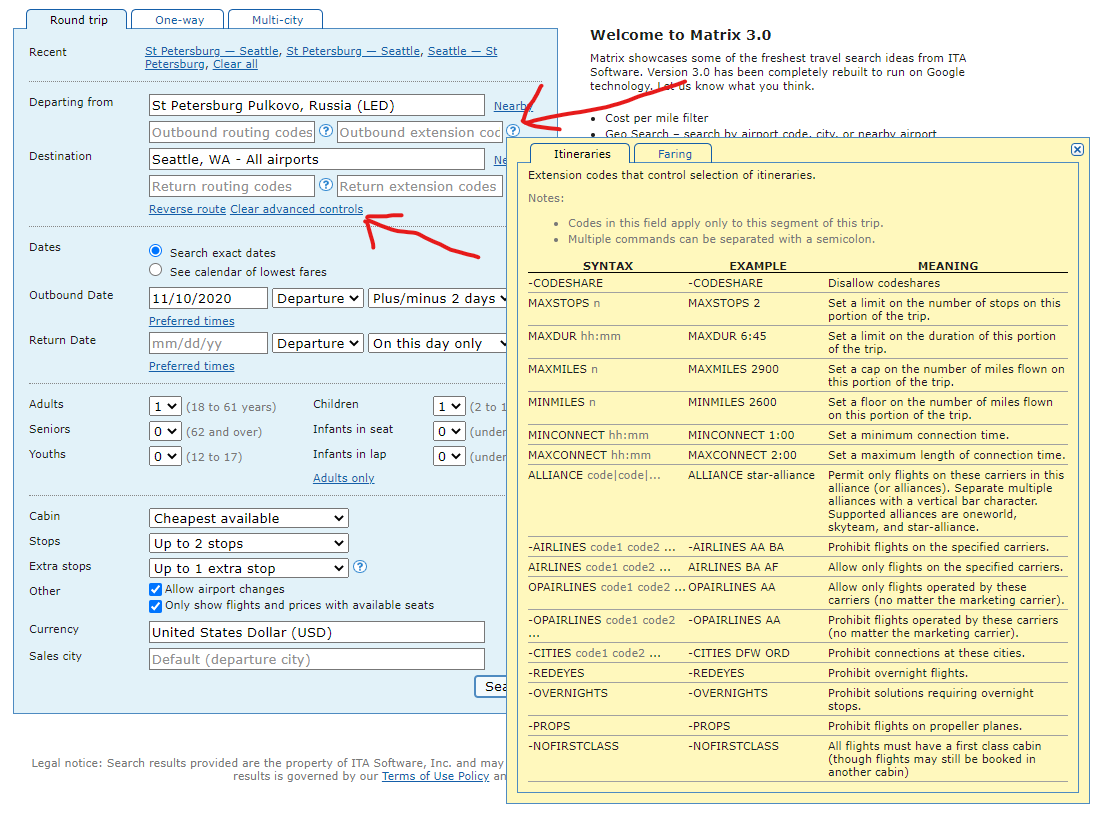This screenshot has width=1116, height=825.
Task: Click OPAIRLINES AA example text
Action: coord(732,587)
